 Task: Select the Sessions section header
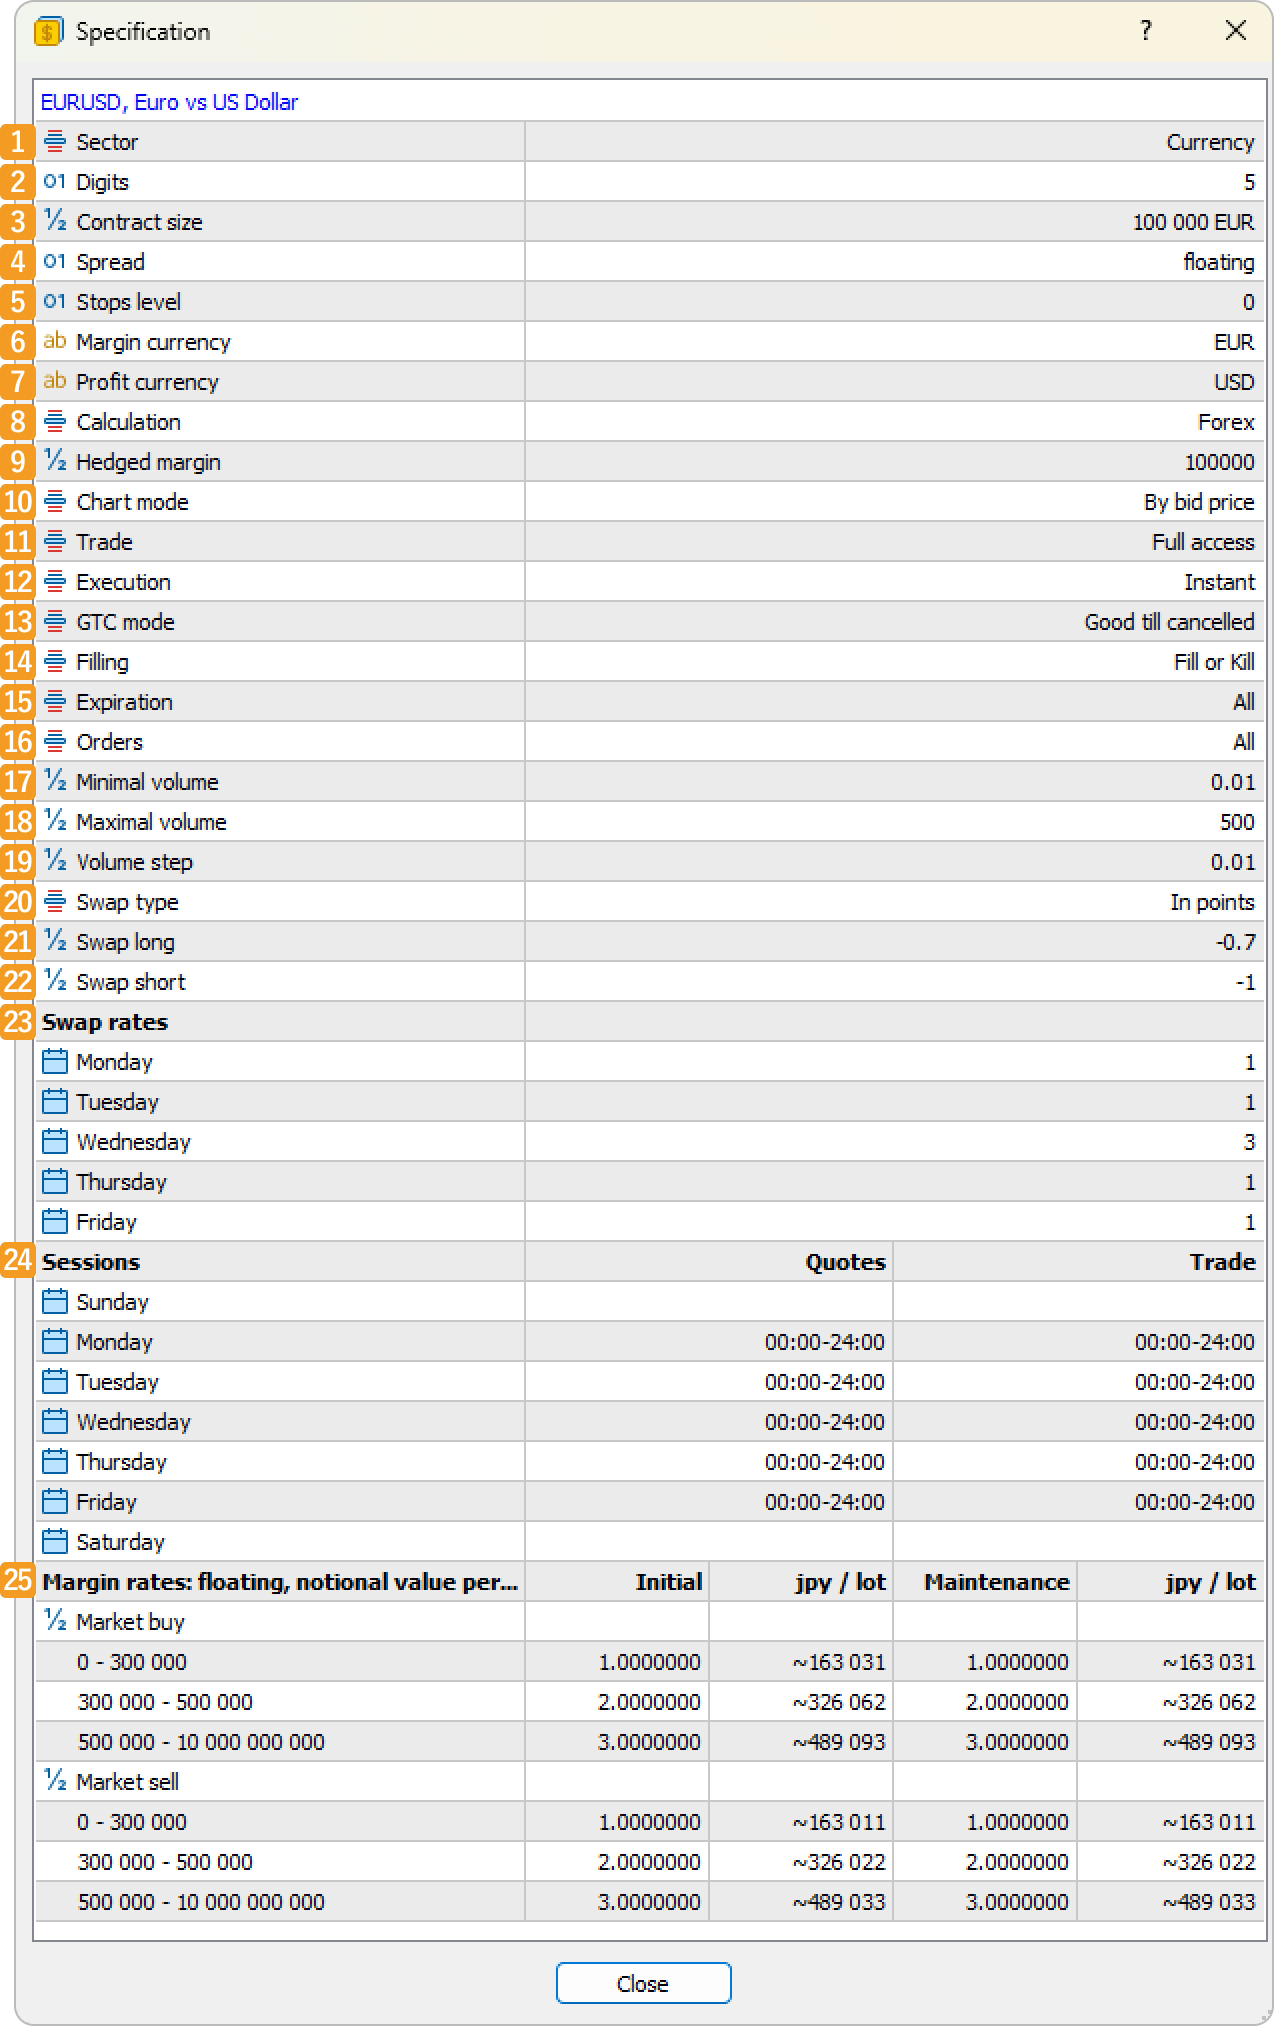[x=91, y=1262]
